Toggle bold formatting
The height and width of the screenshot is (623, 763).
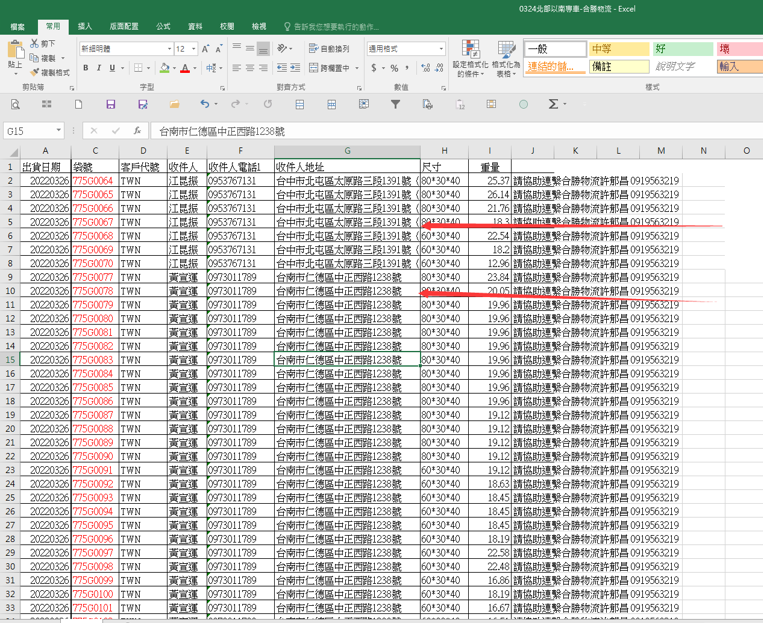(86, 68)
